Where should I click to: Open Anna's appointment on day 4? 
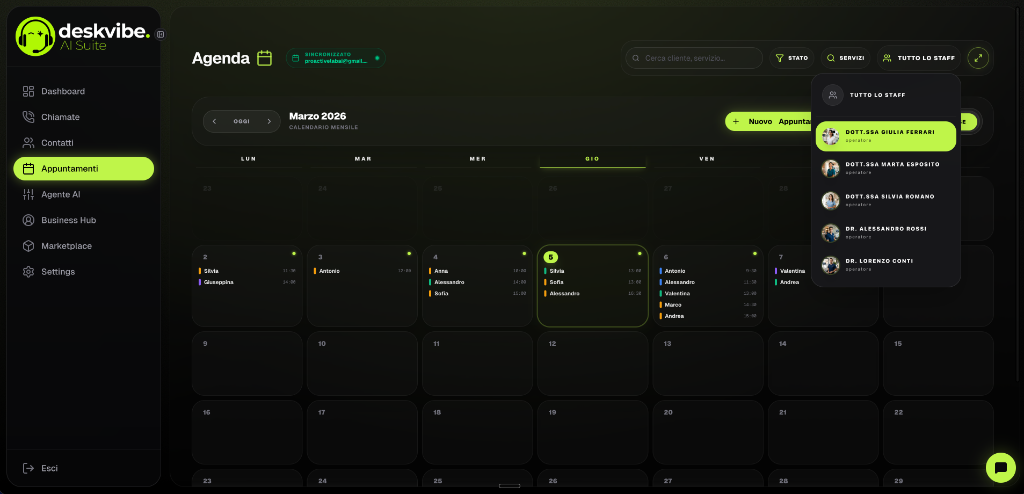click(477, 271)
